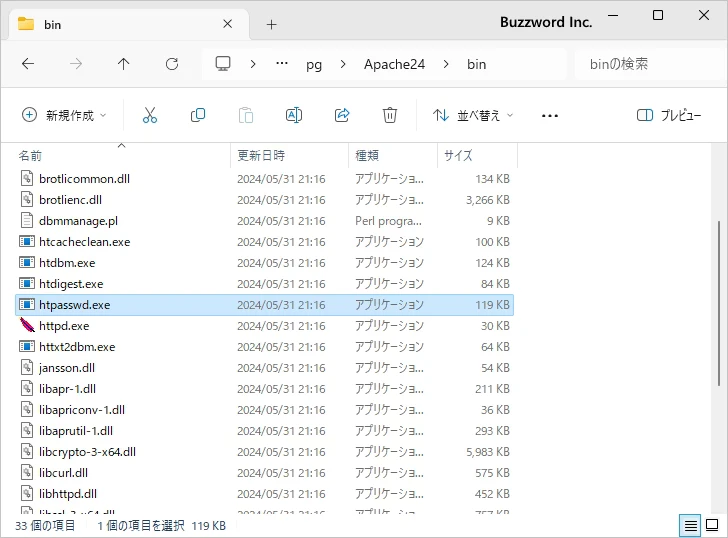This screenshot has width=728, height=538.
Task: Add a new File Explorer tab
Action: [x=272, y=24]
